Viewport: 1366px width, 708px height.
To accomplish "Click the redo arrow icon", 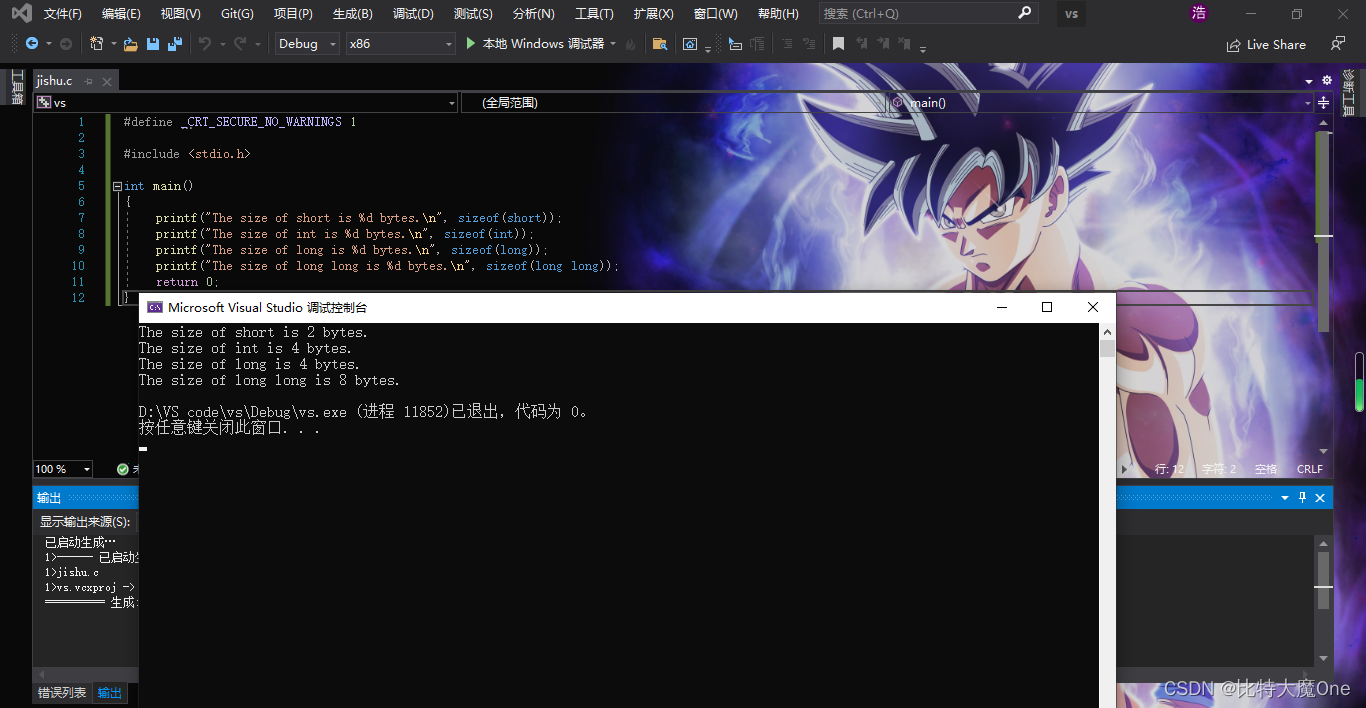I will (240, 44).
